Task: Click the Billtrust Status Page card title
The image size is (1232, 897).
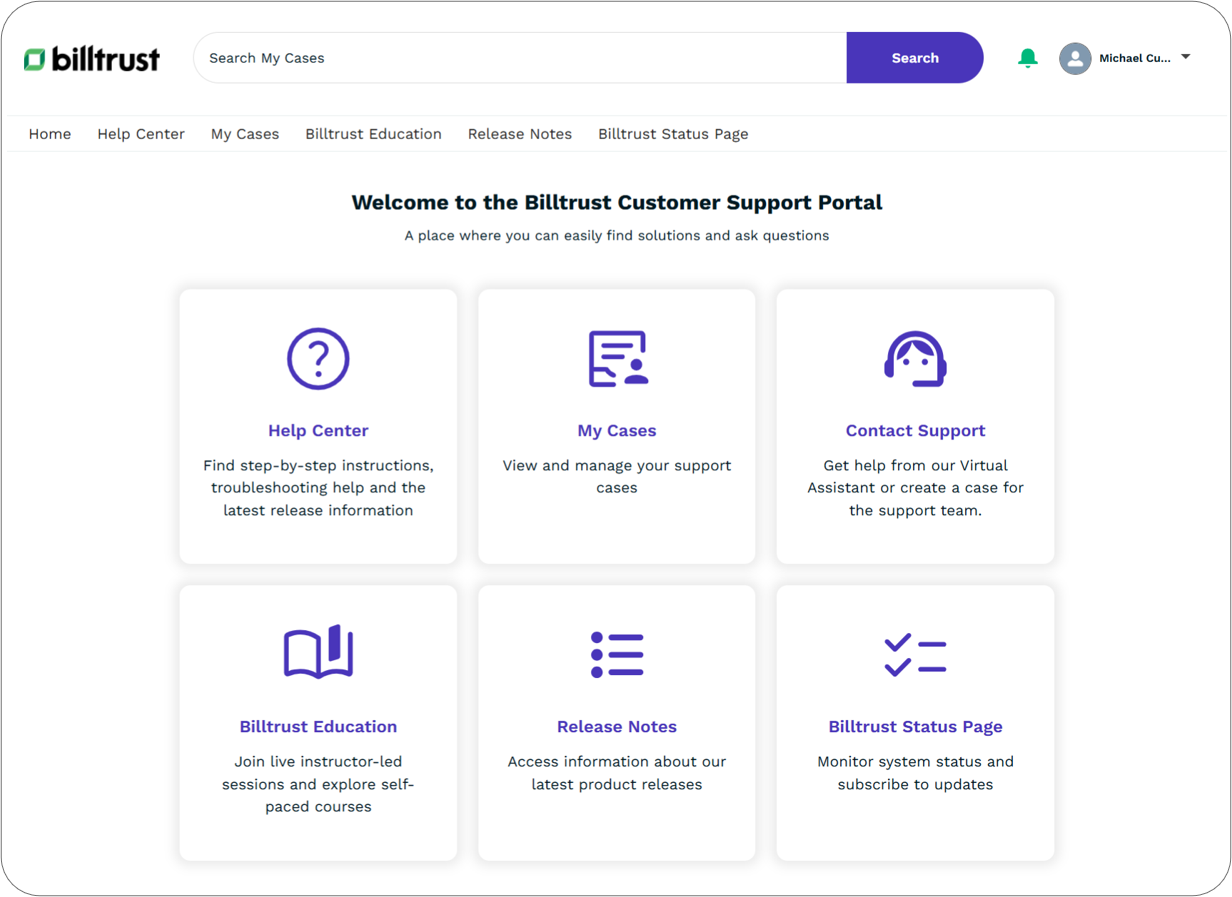Action: pyautogui.click(x=915, y=727)
